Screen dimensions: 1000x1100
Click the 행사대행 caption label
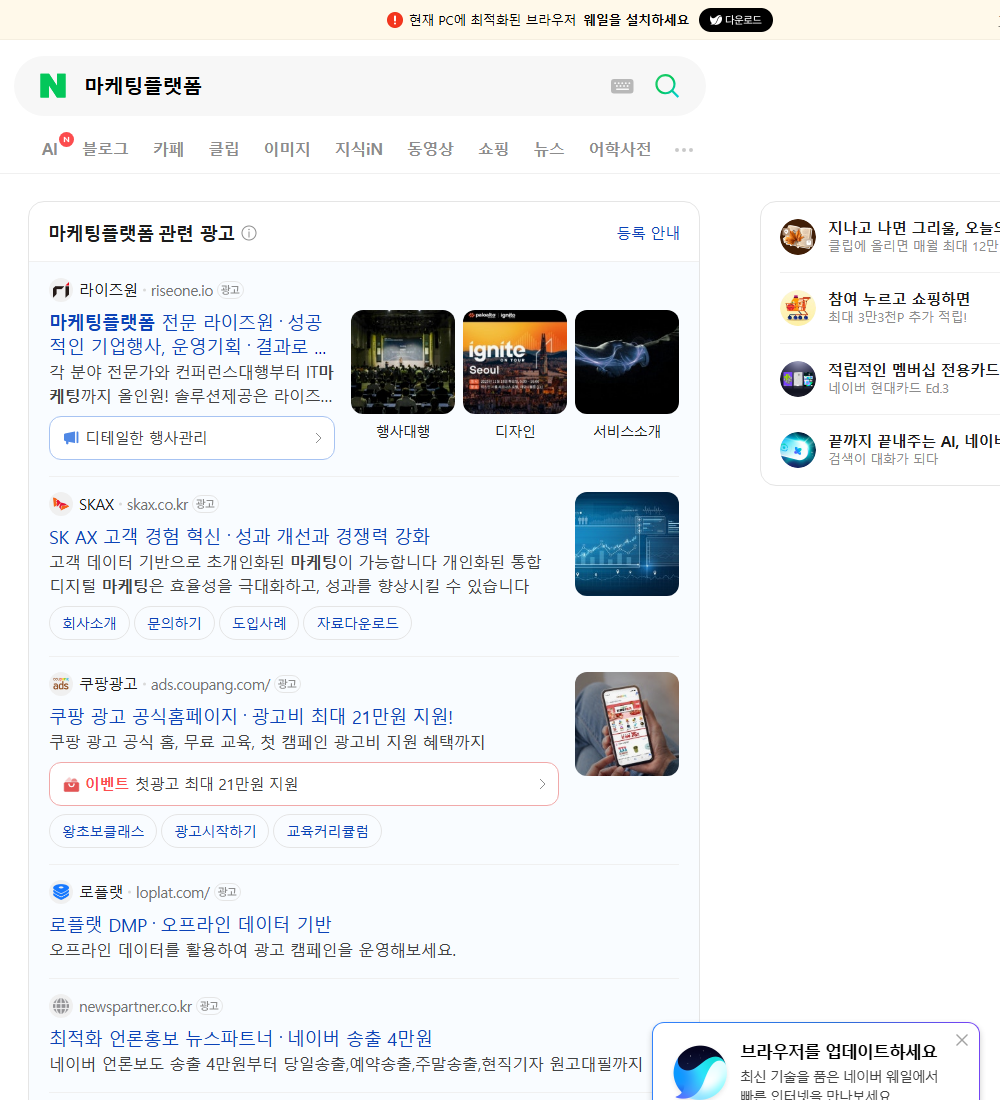click(403, 431)
